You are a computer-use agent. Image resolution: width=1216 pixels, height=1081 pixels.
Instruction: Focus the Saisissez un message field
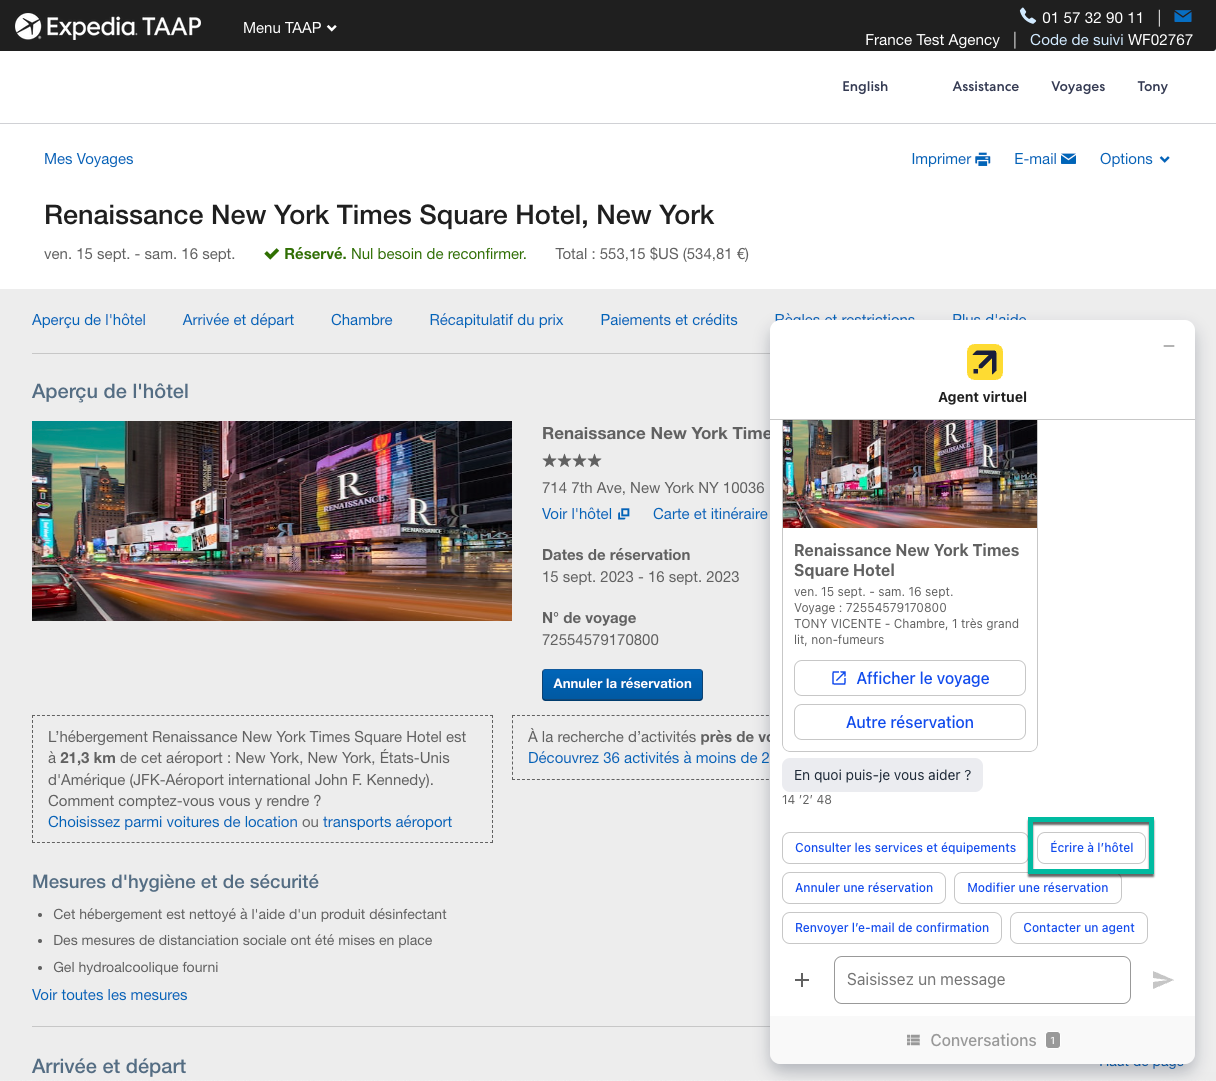[982, 980]
